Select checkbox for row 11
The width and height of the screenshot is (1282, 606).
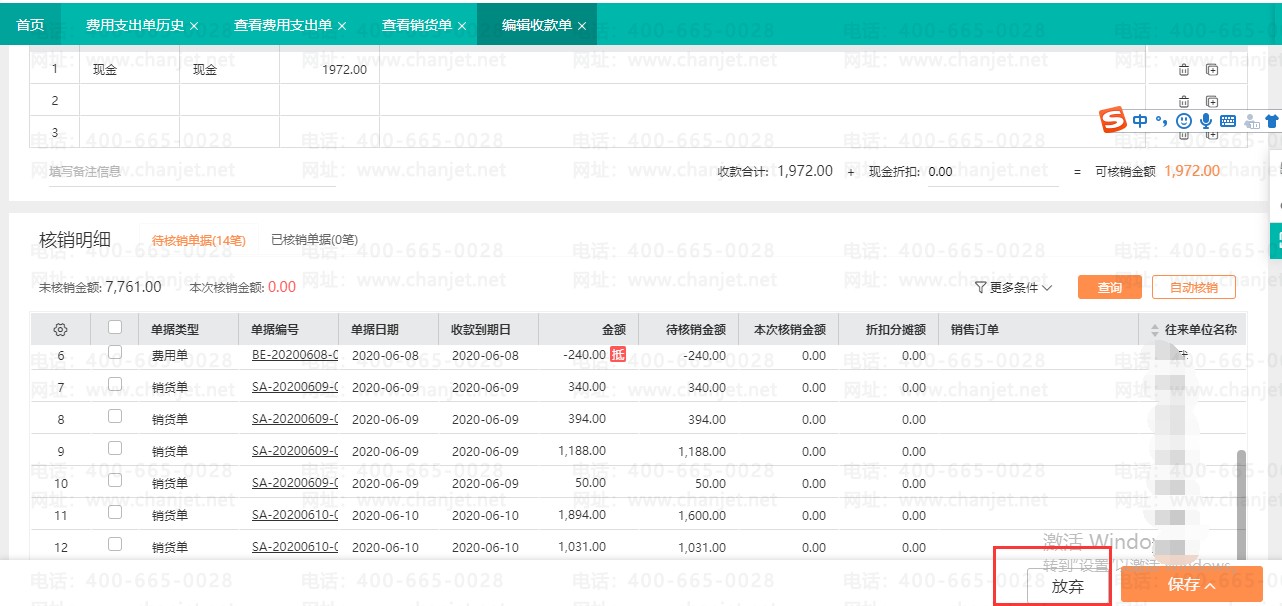pyautogui.click(x=115, y=513)
